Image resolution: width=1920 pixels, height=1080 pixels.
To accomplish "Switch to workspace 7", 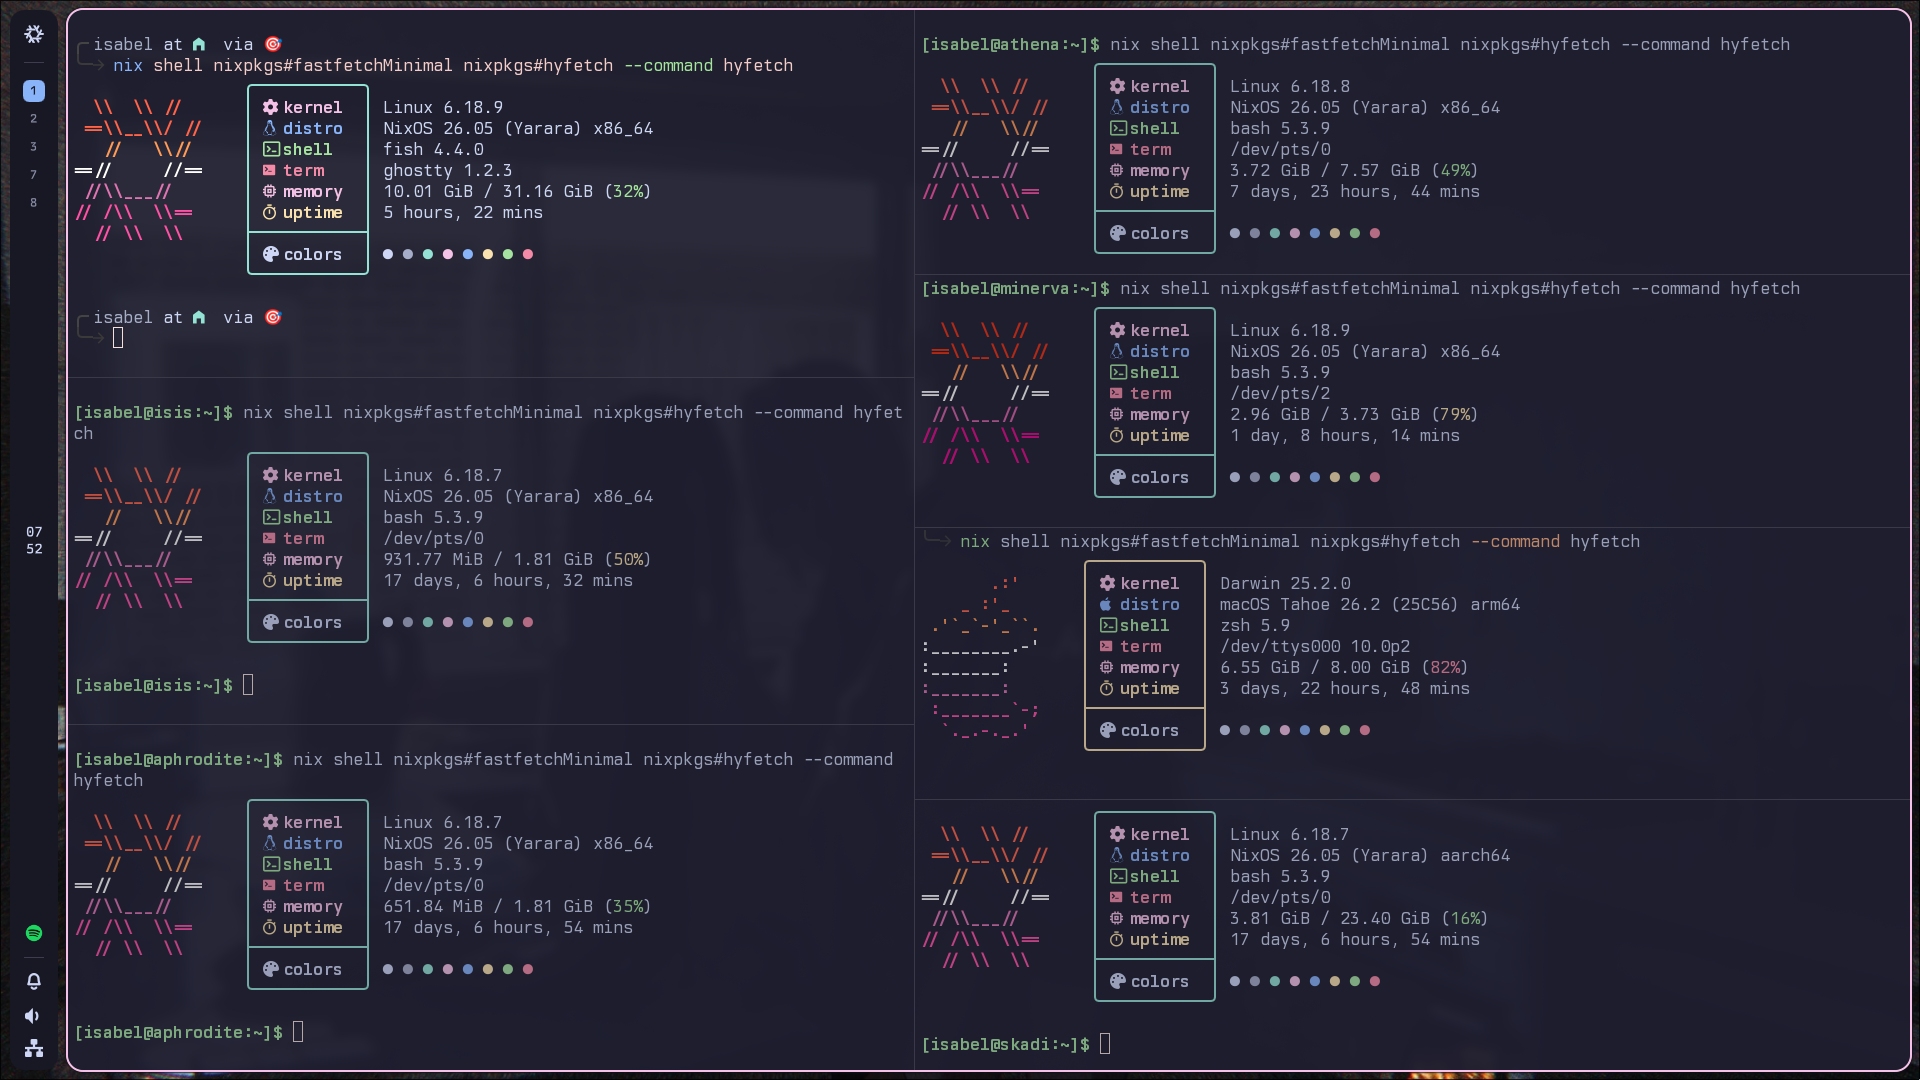I will 34,175.
